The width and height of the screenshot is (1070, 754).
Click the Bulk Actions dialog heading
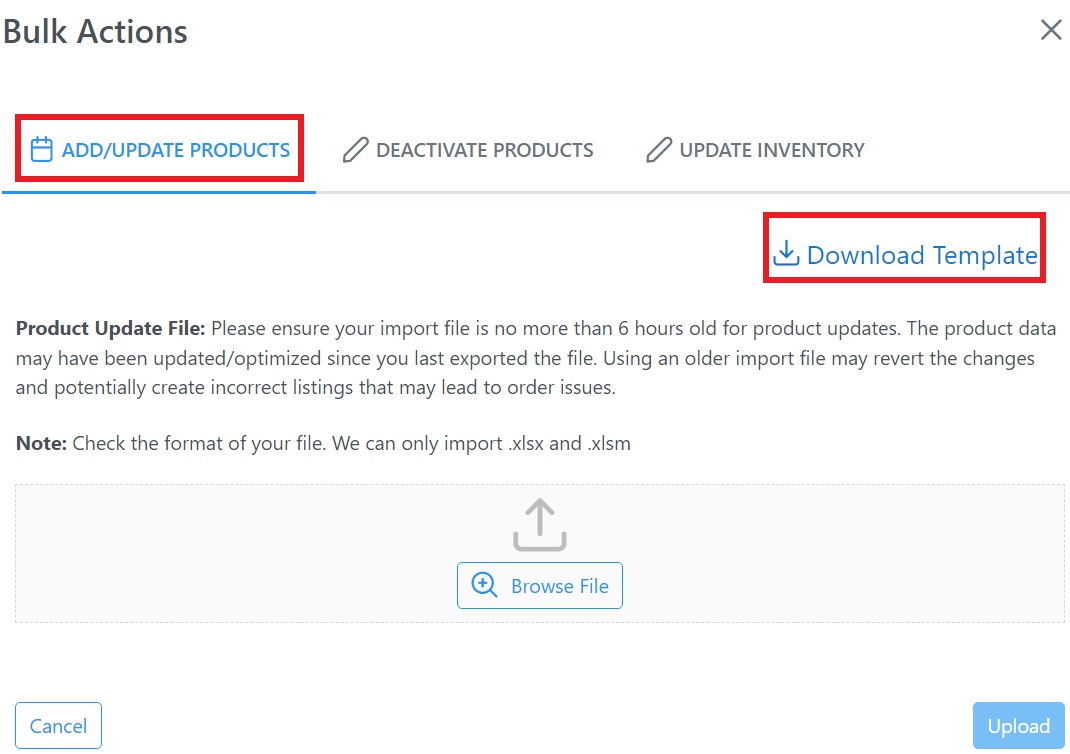95,31
